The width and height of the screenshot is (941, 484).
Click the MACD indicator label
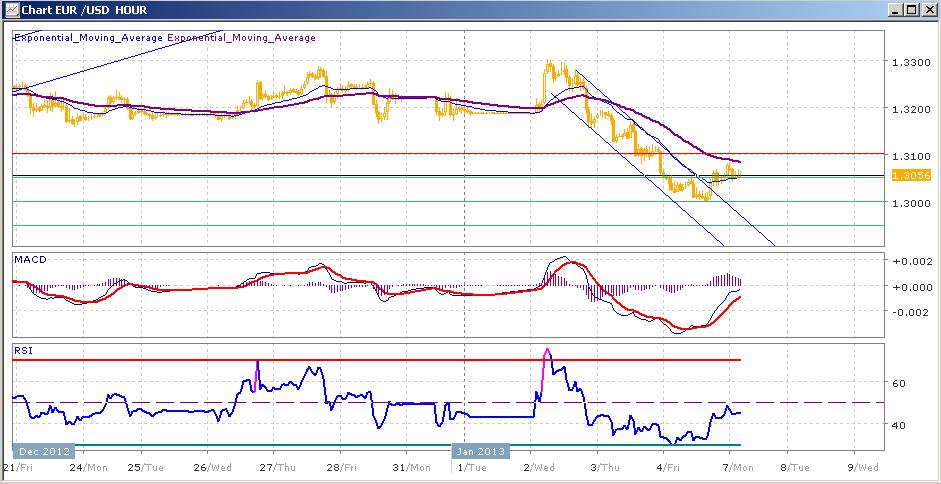(28, 259)
